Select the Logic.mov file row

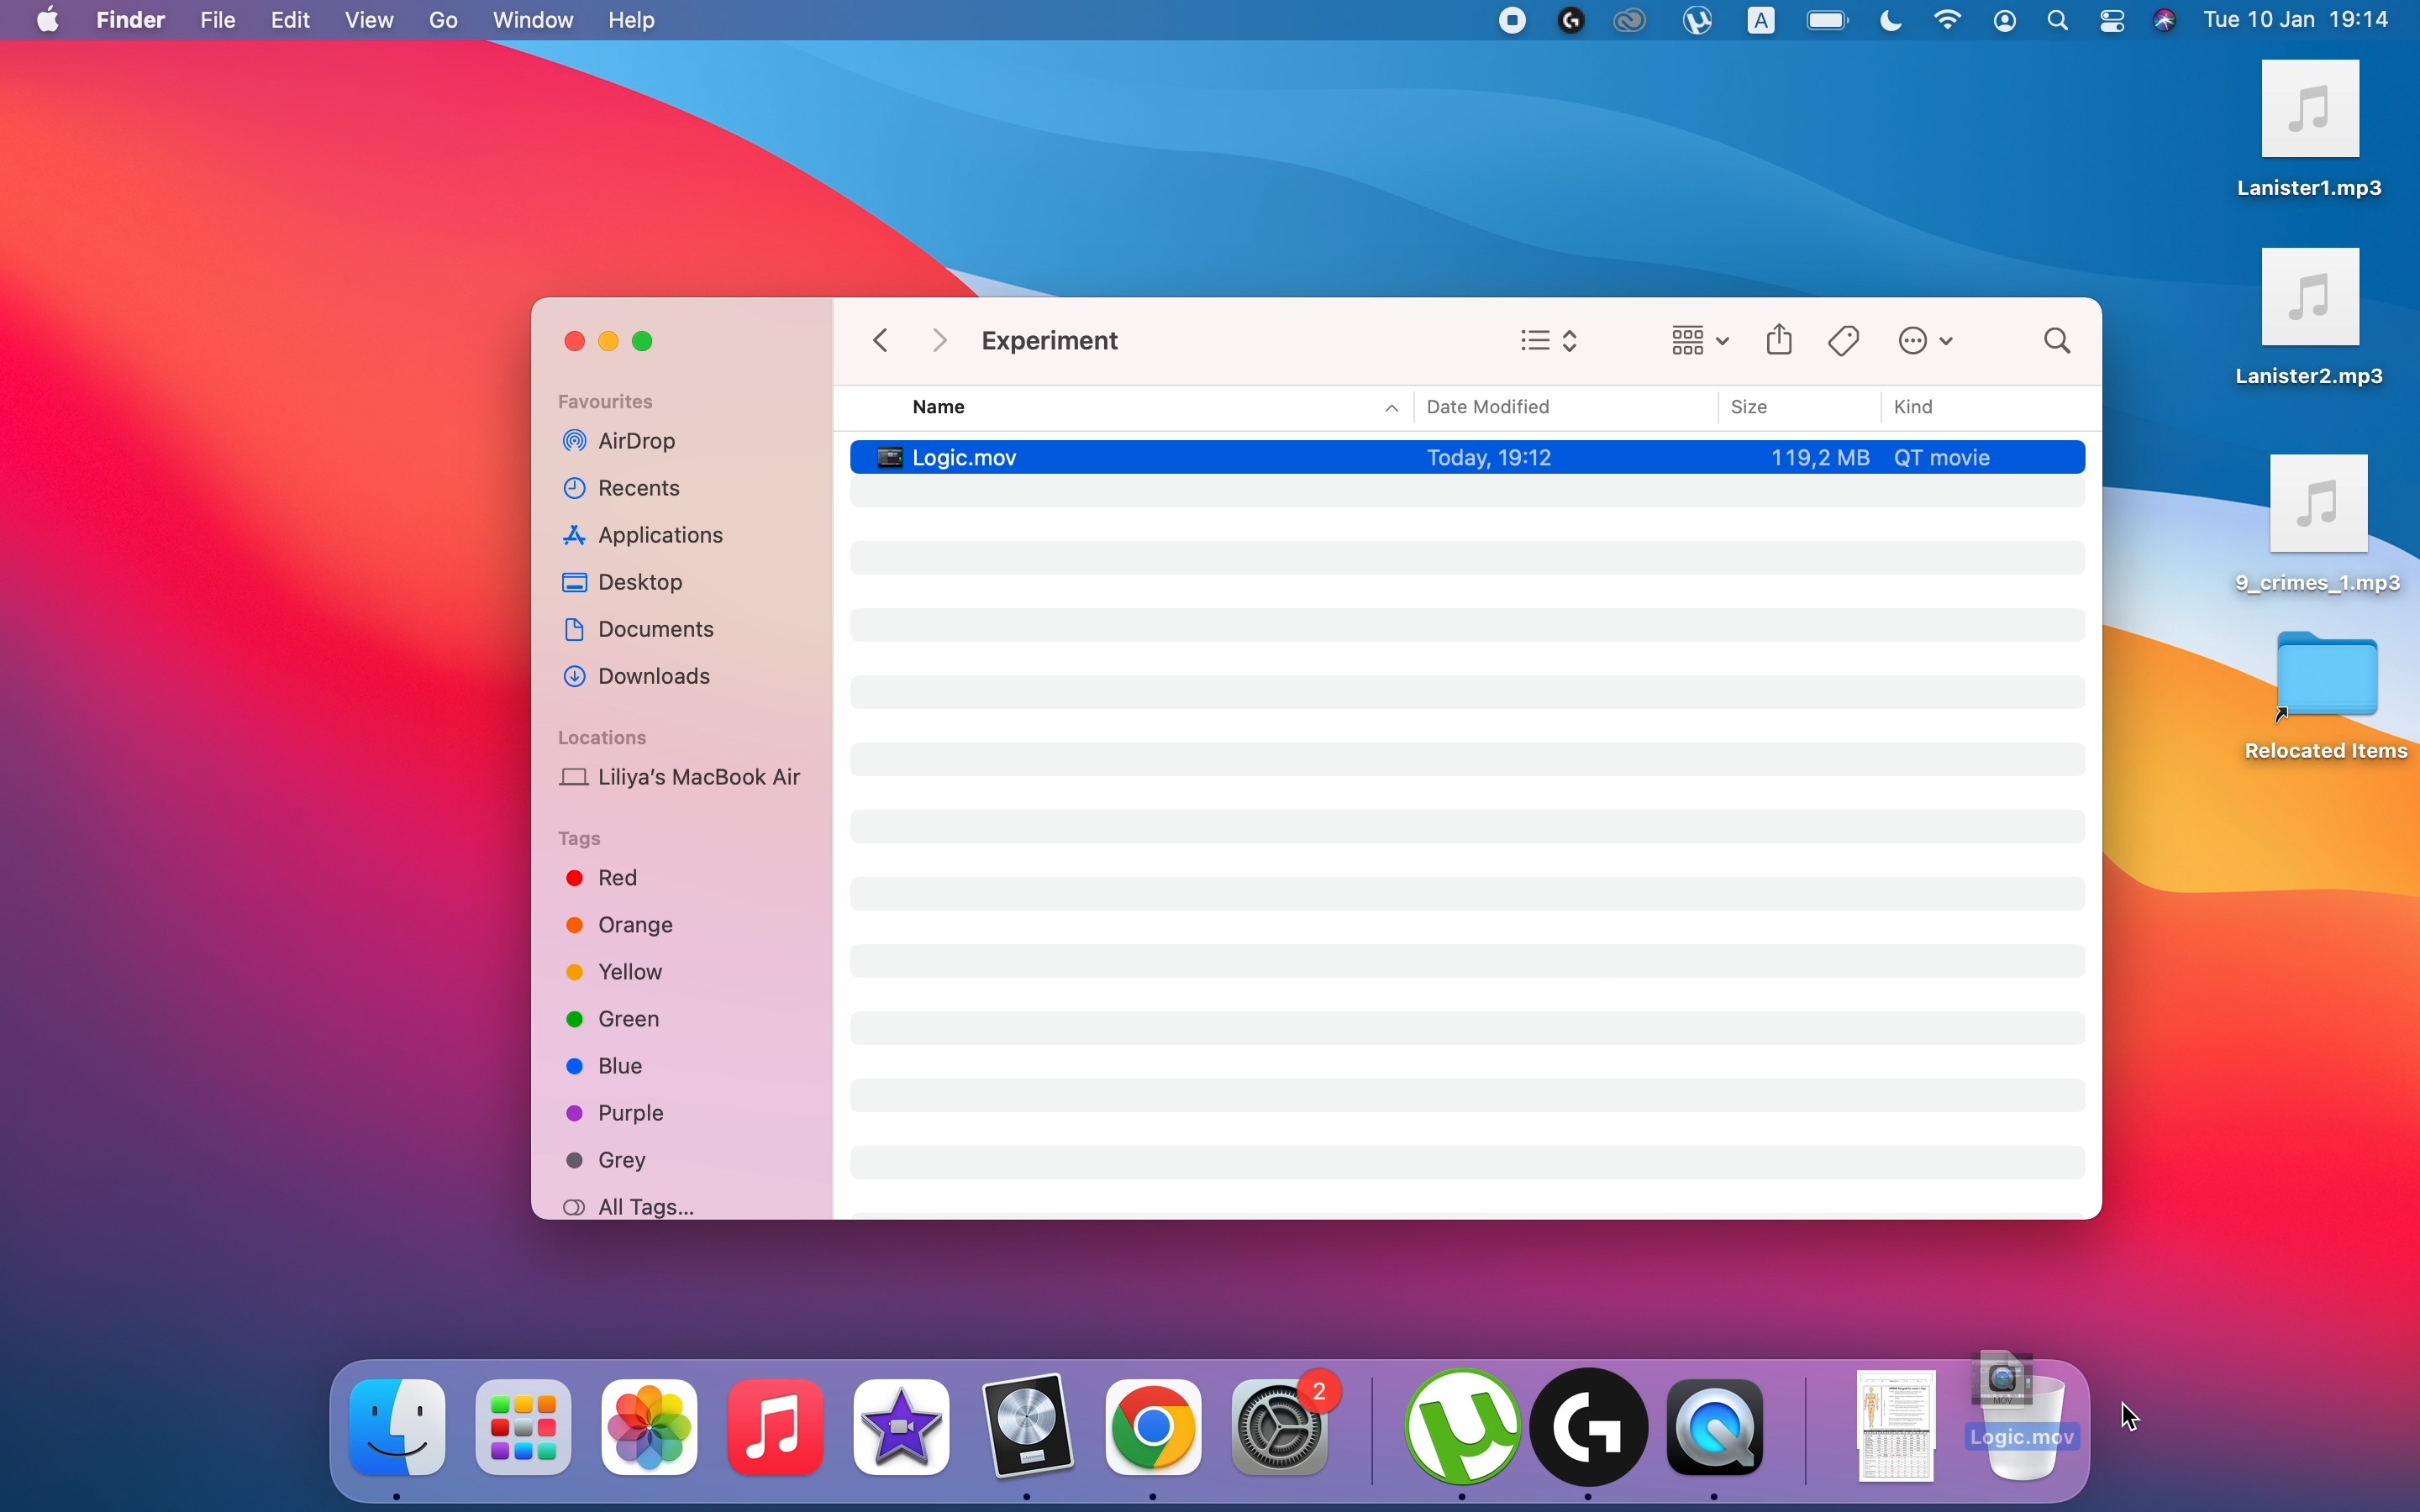pyautogui.click(x=1467, y=457)
